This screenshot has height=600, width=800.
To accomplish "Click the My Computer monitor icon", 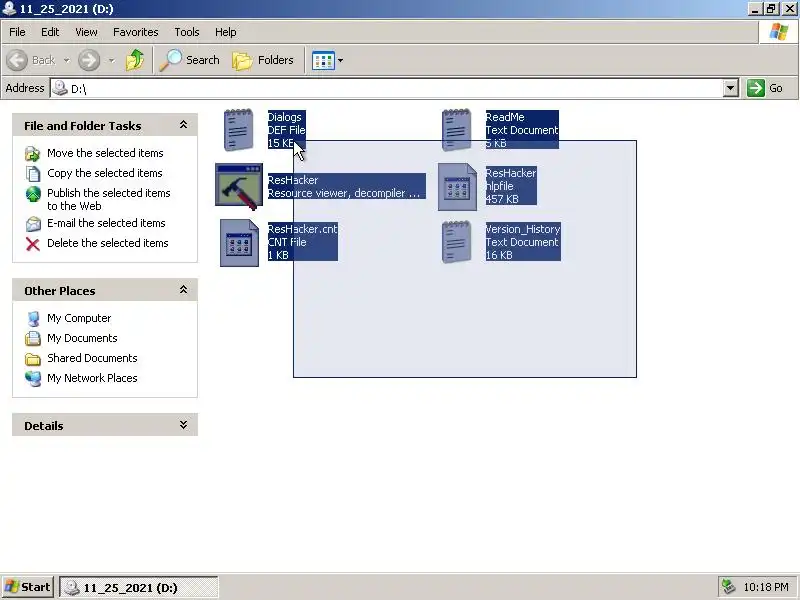I will click(x=33, y=318).
